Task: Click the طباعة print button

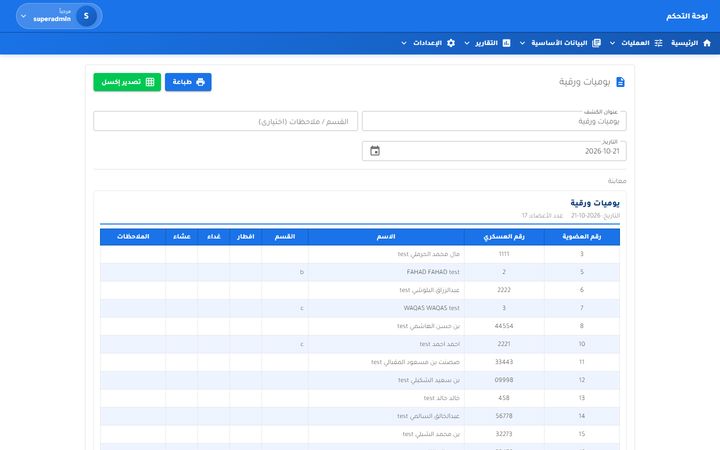Action: [188, 82]
